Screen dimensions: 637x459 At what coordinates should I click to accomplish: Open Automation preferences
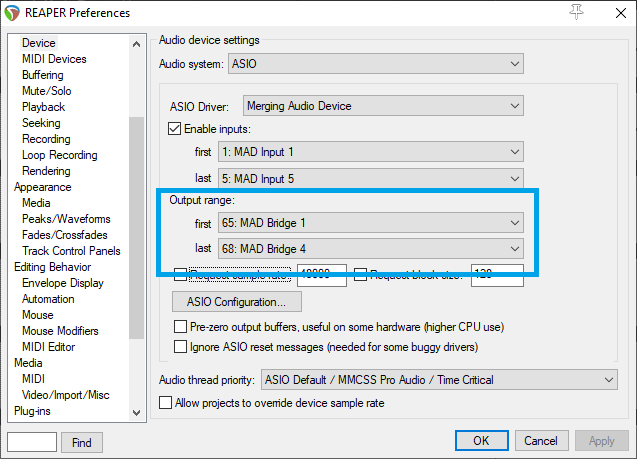pyautogui.click(x=48, y=299)
